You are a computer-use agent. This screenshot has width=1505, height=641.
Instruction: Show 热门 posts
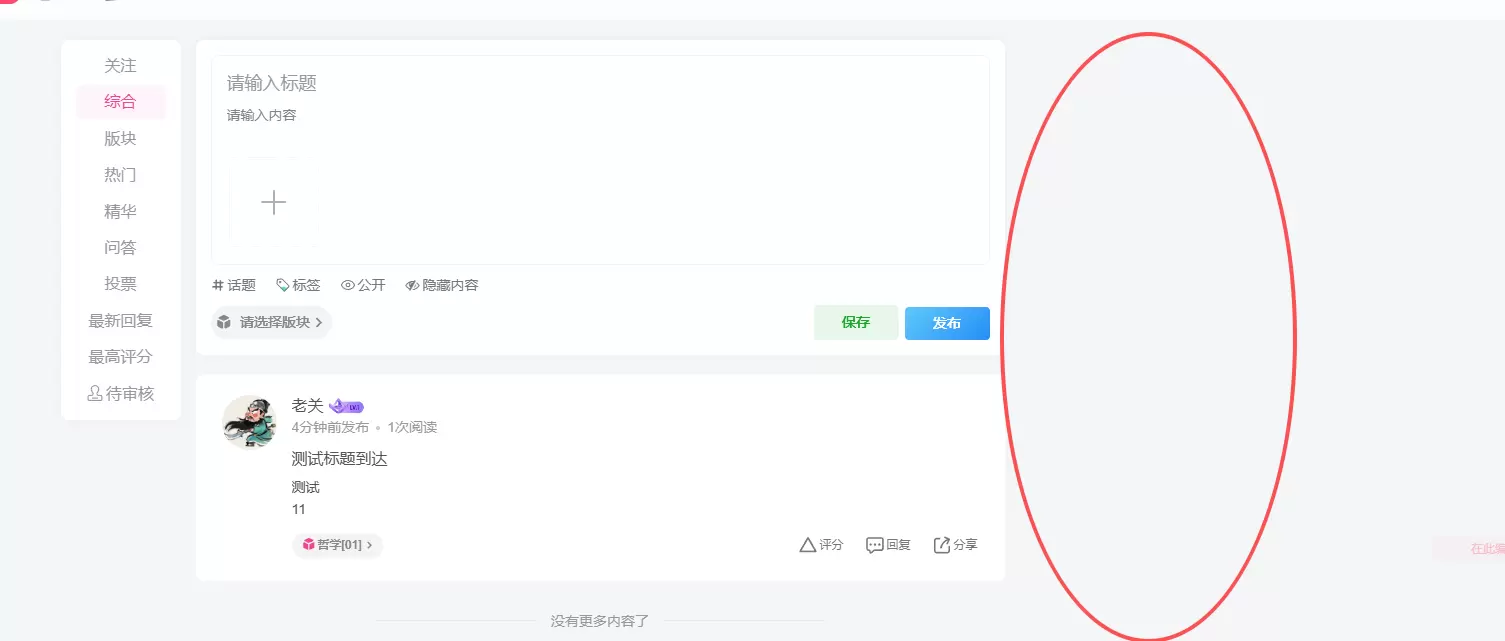[x=120, y=175]
